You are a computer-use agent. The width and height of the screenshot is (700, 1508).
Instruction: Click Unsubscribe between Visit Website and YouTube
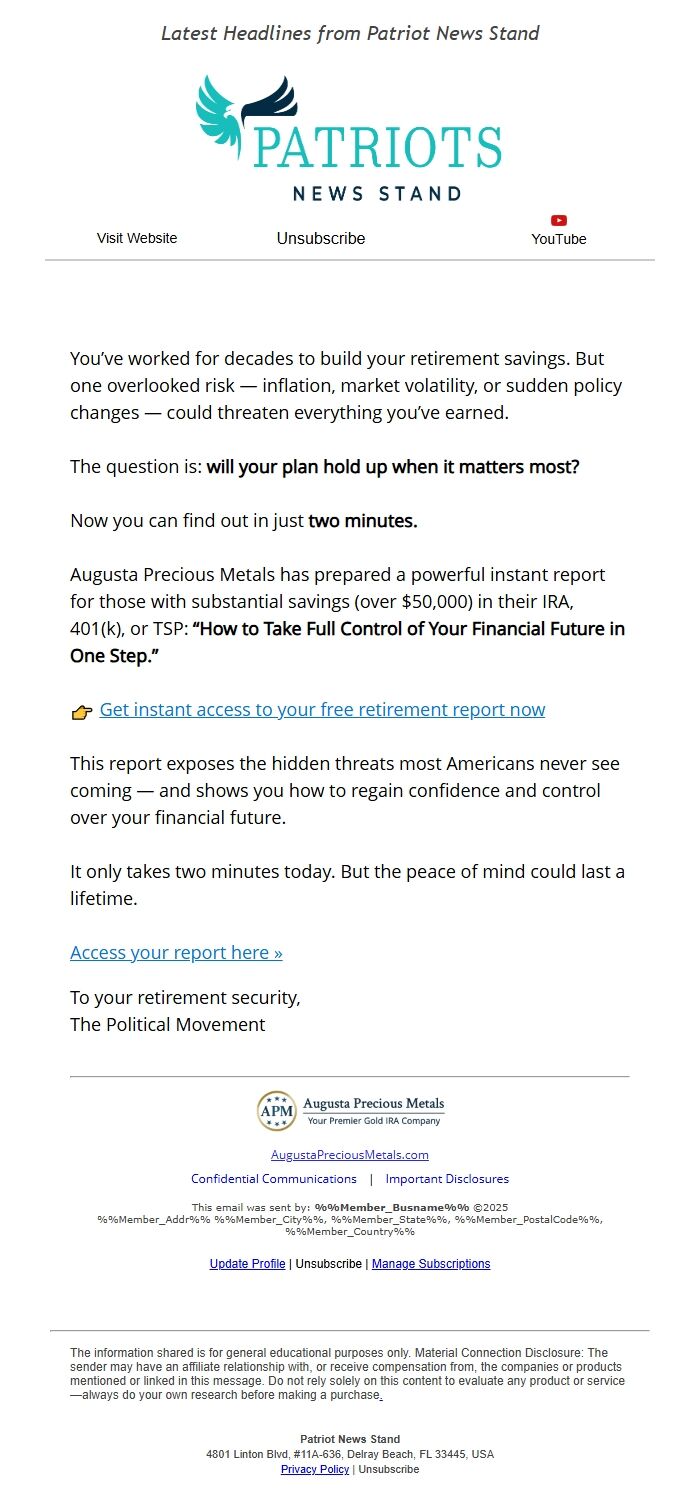[321, 238]
